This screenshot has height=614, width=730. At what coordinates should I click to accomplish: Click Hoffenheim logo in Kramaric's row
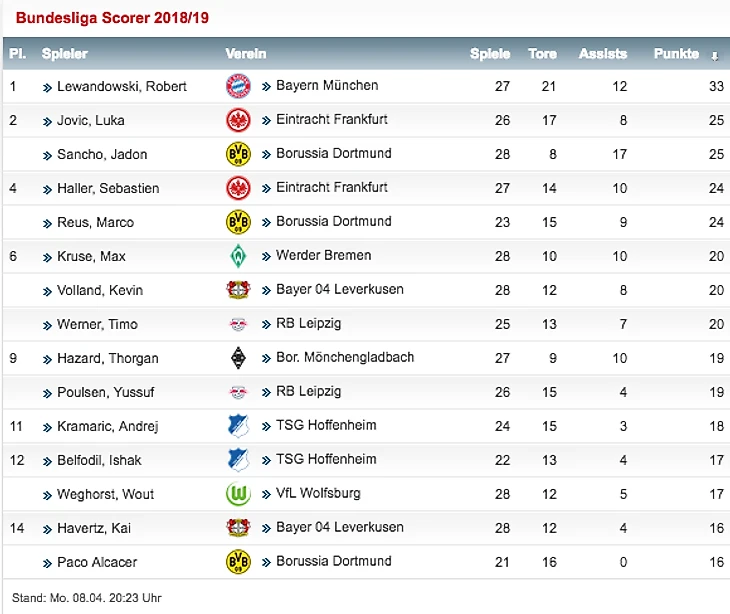pyautogui.click(x=238, y=426)
